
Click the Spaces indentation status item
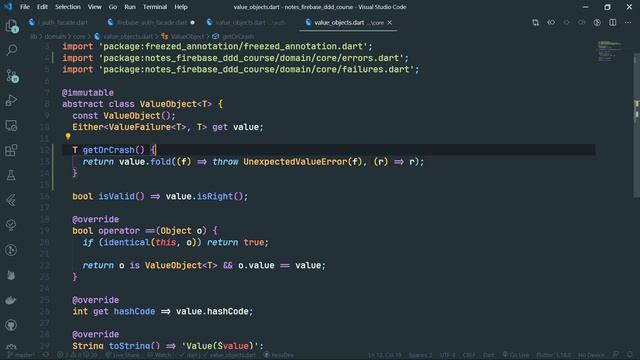[420, 355]
